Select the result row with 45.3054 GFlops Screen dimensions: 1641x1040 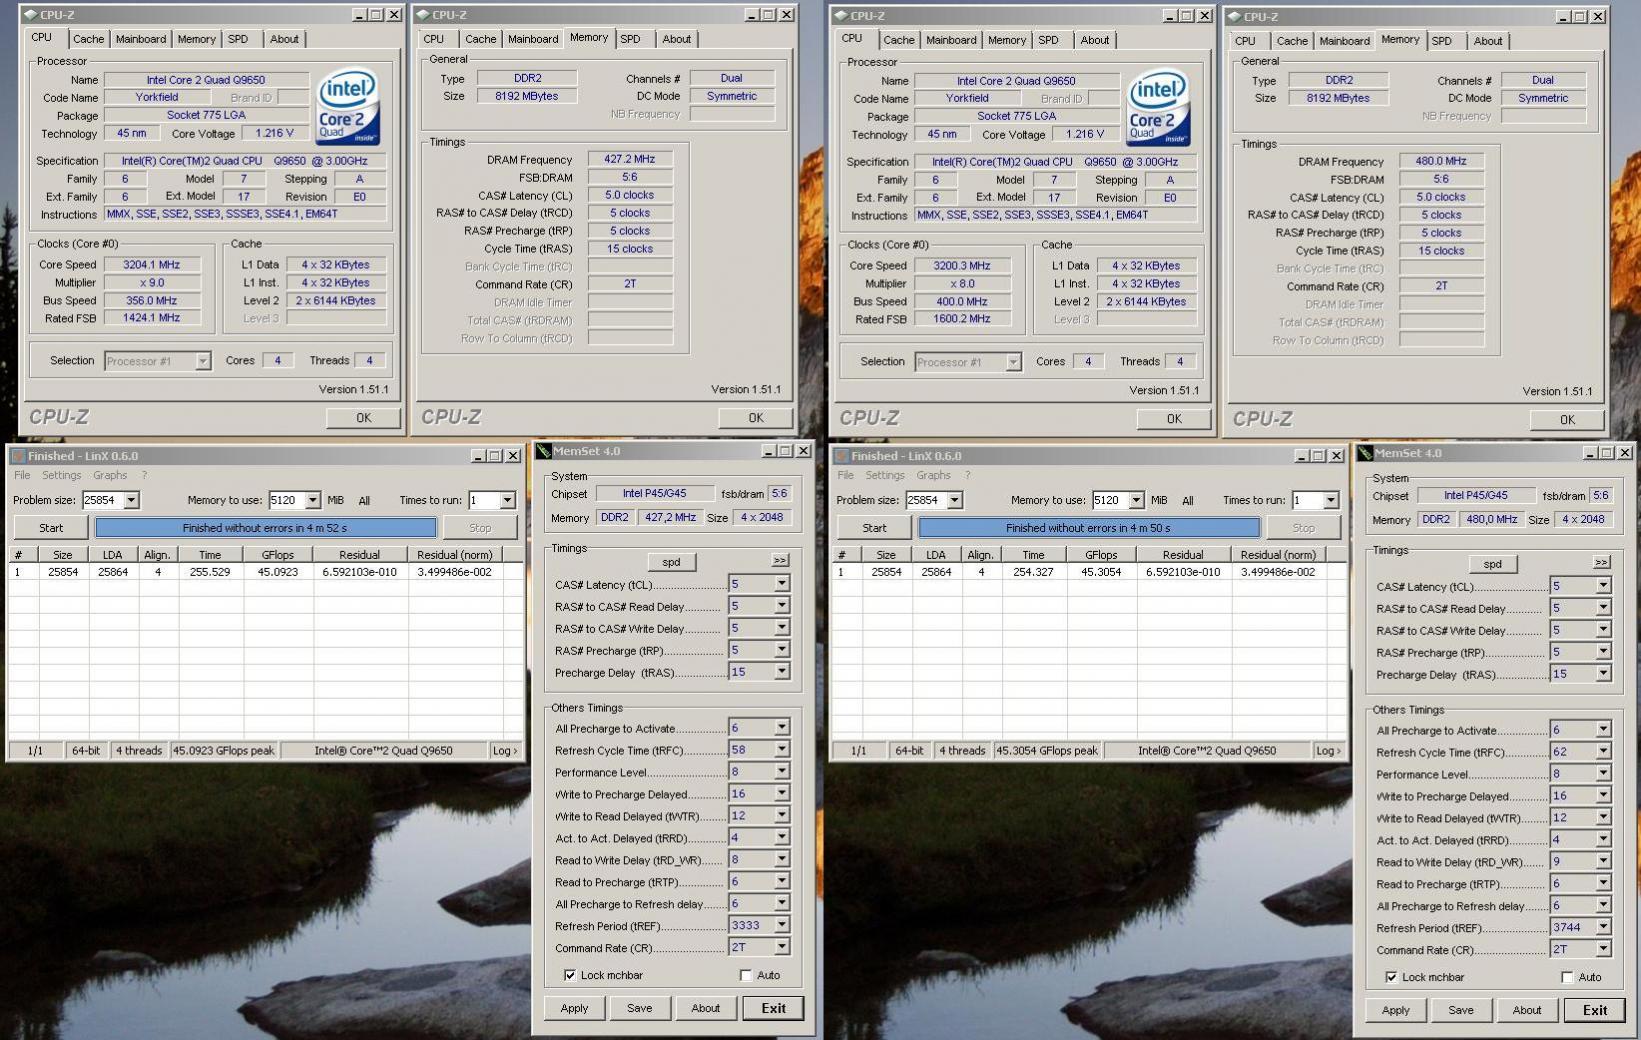pyautogui.click(x=1088, y=572)
